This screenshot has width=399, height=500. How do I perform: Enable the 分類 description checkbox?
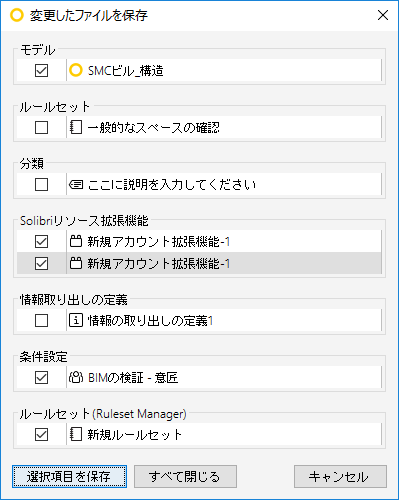click(41, 184)
